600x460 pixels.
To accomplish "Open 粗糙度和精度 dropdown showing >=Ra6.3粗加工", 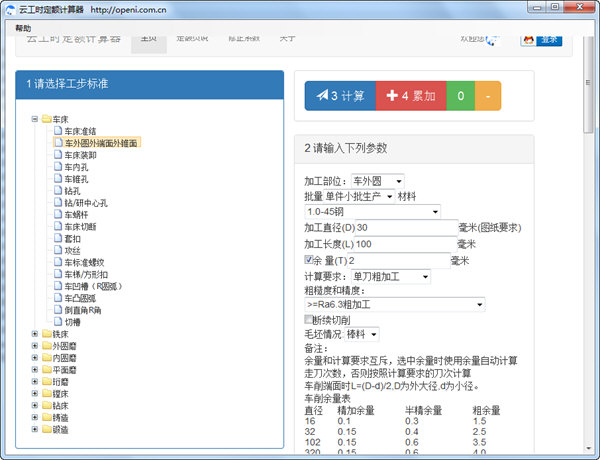I will pyautogui.click(x=395, y=305).
